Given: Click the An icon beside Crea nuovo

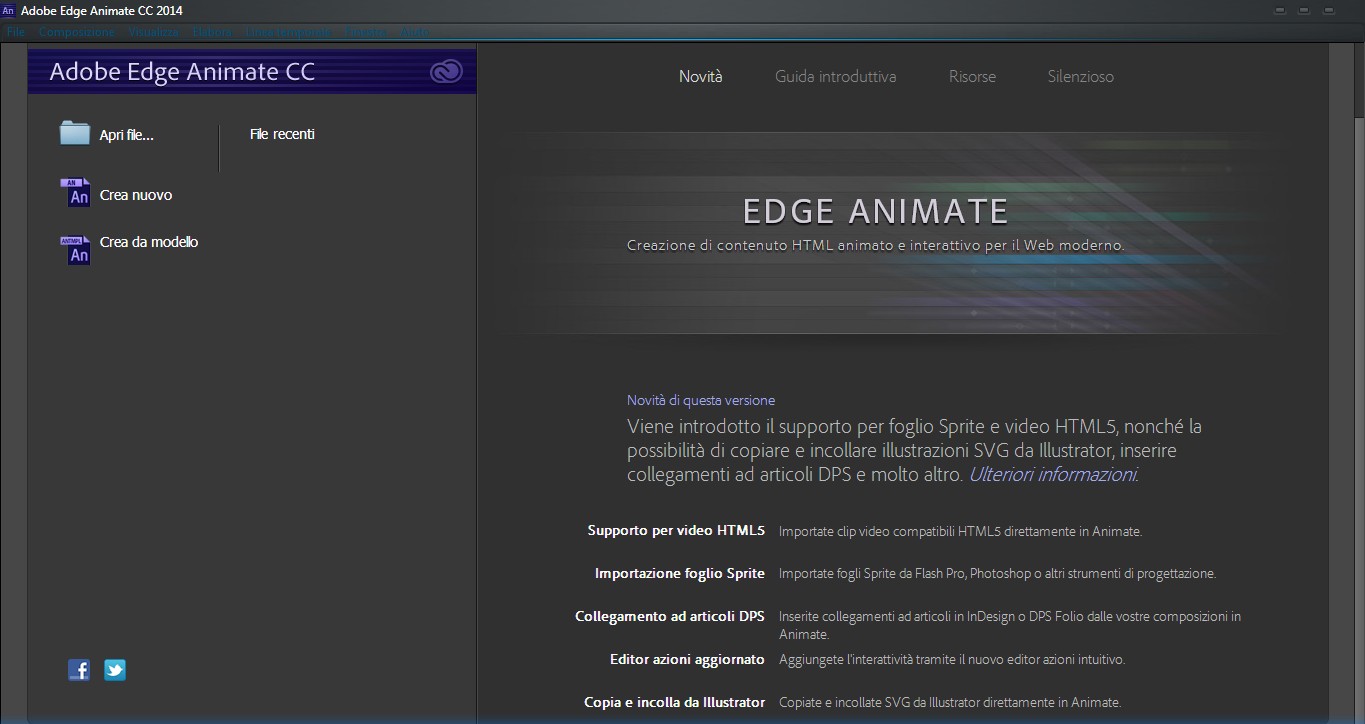Looking at the screenshot, I should [x=75, y=193].
